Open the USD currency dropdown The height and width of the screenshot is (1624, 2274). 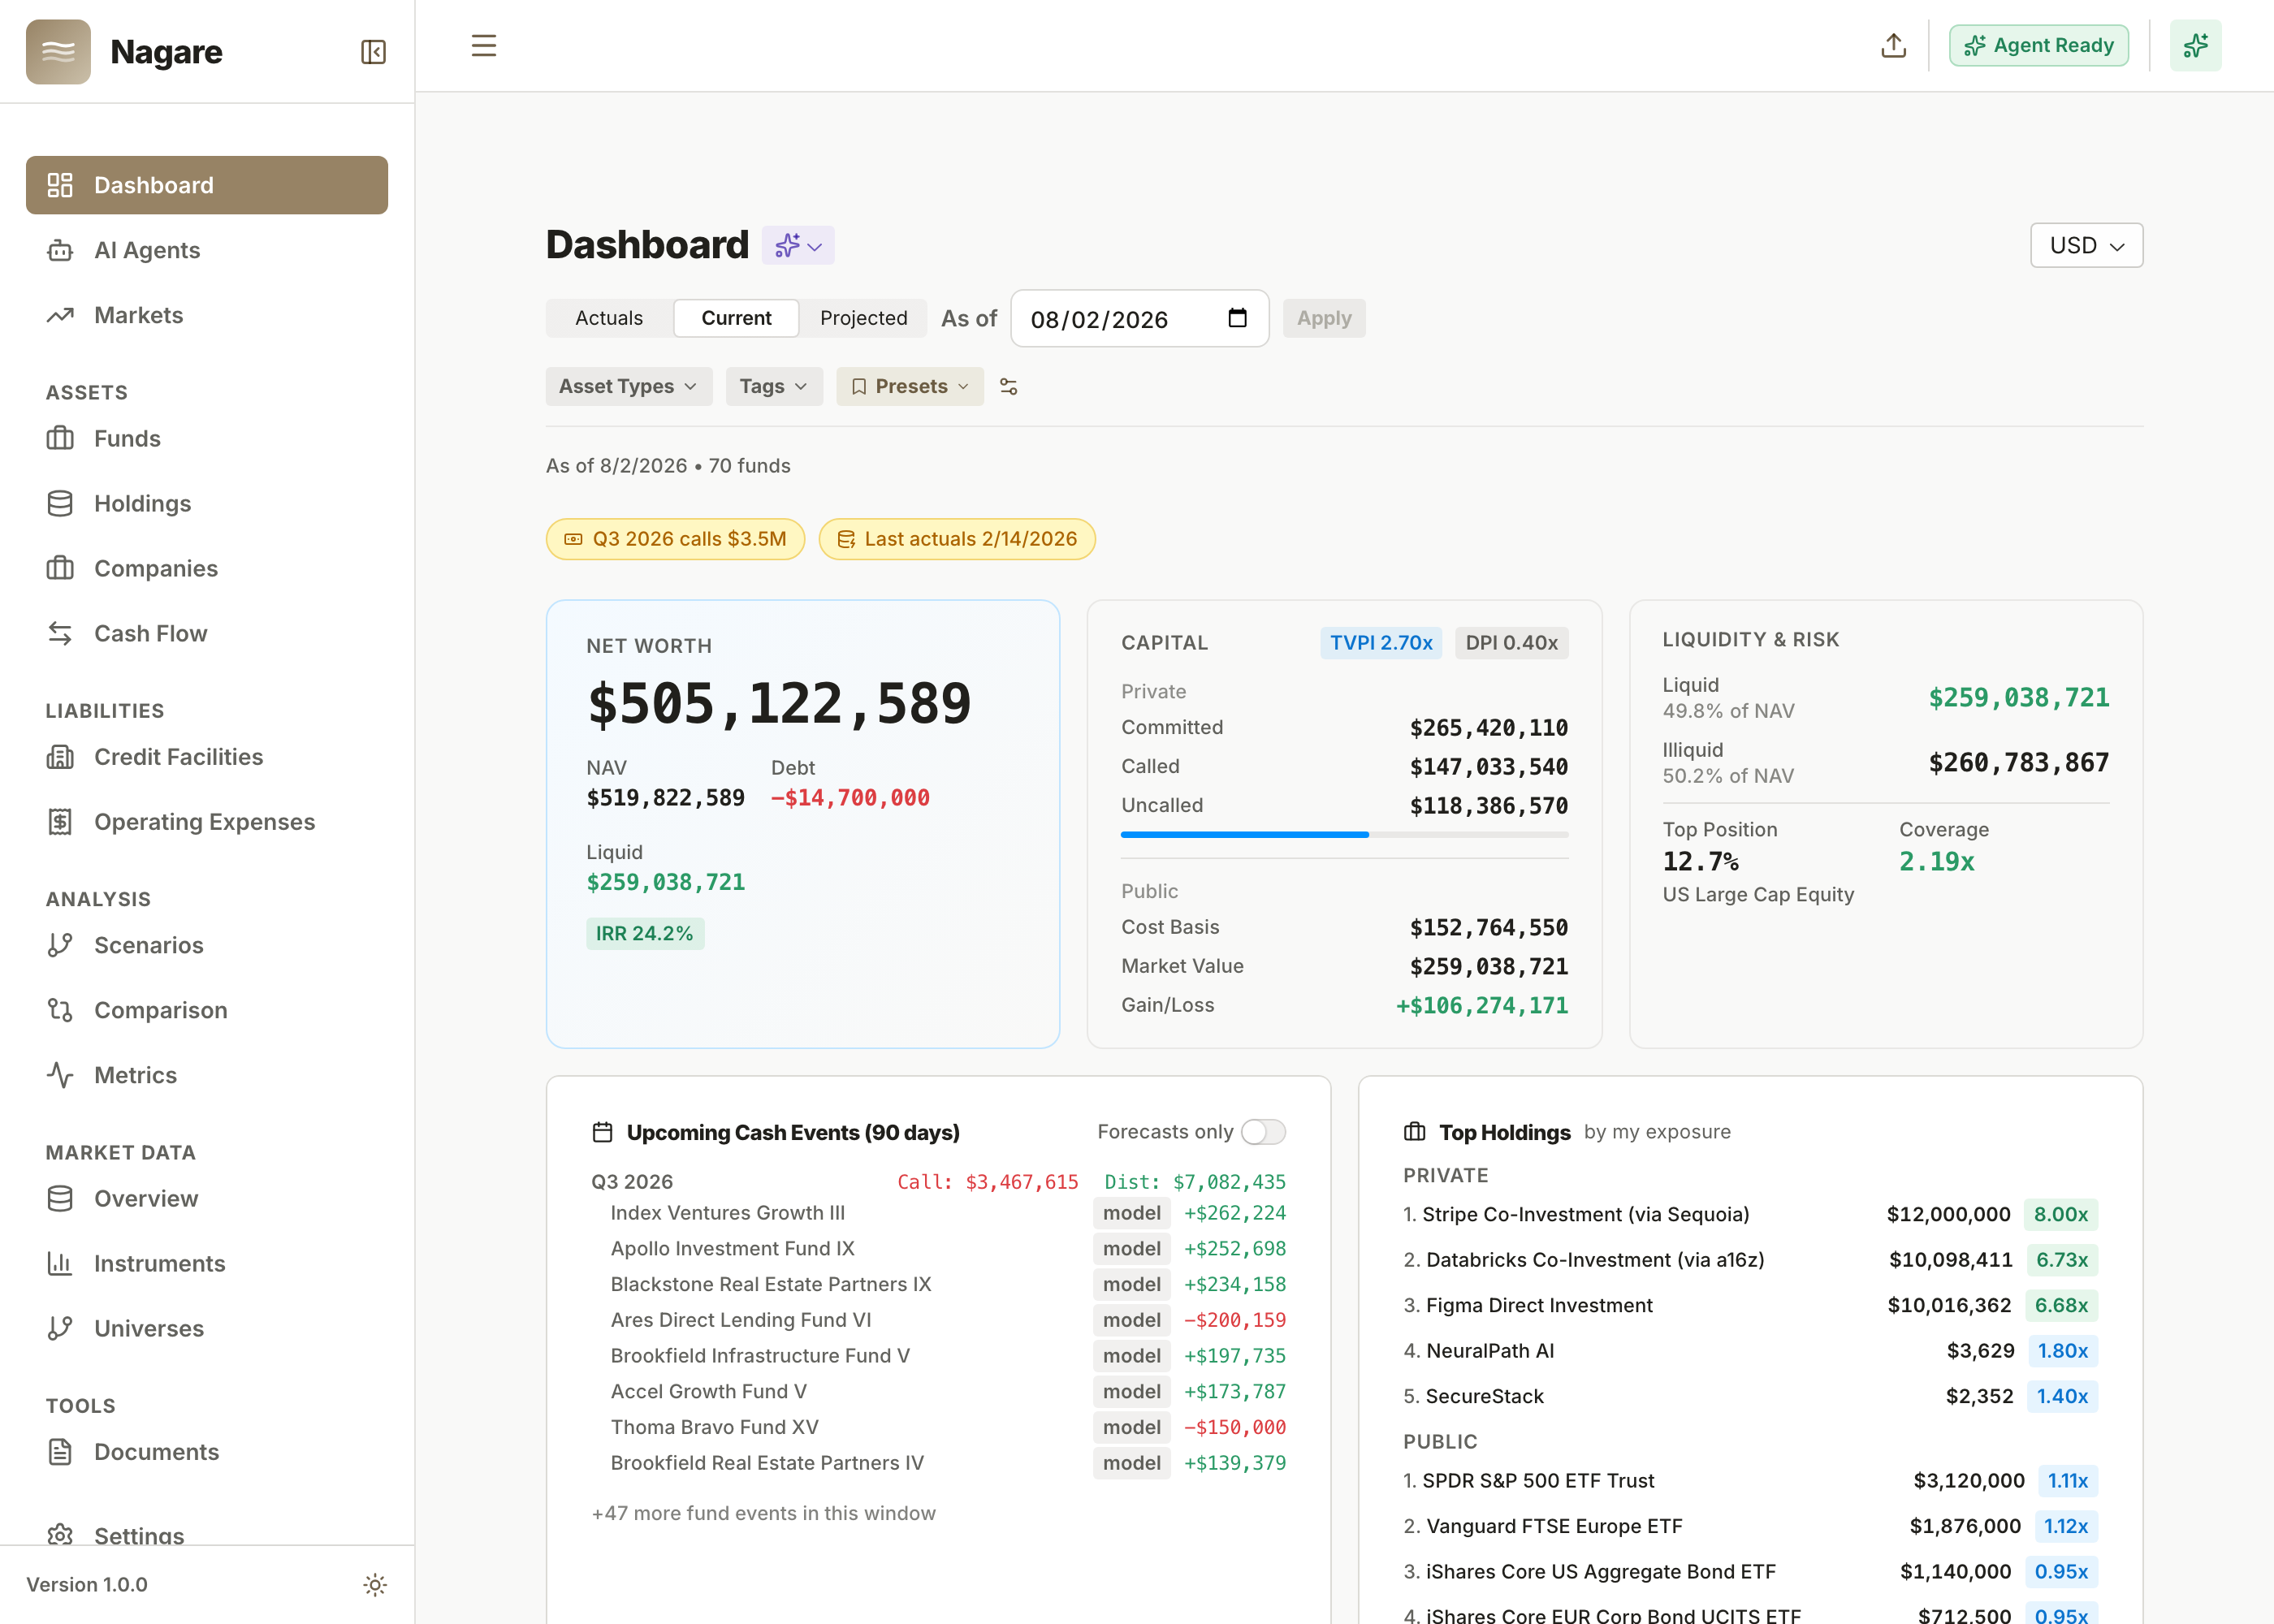pos(2086,245)
